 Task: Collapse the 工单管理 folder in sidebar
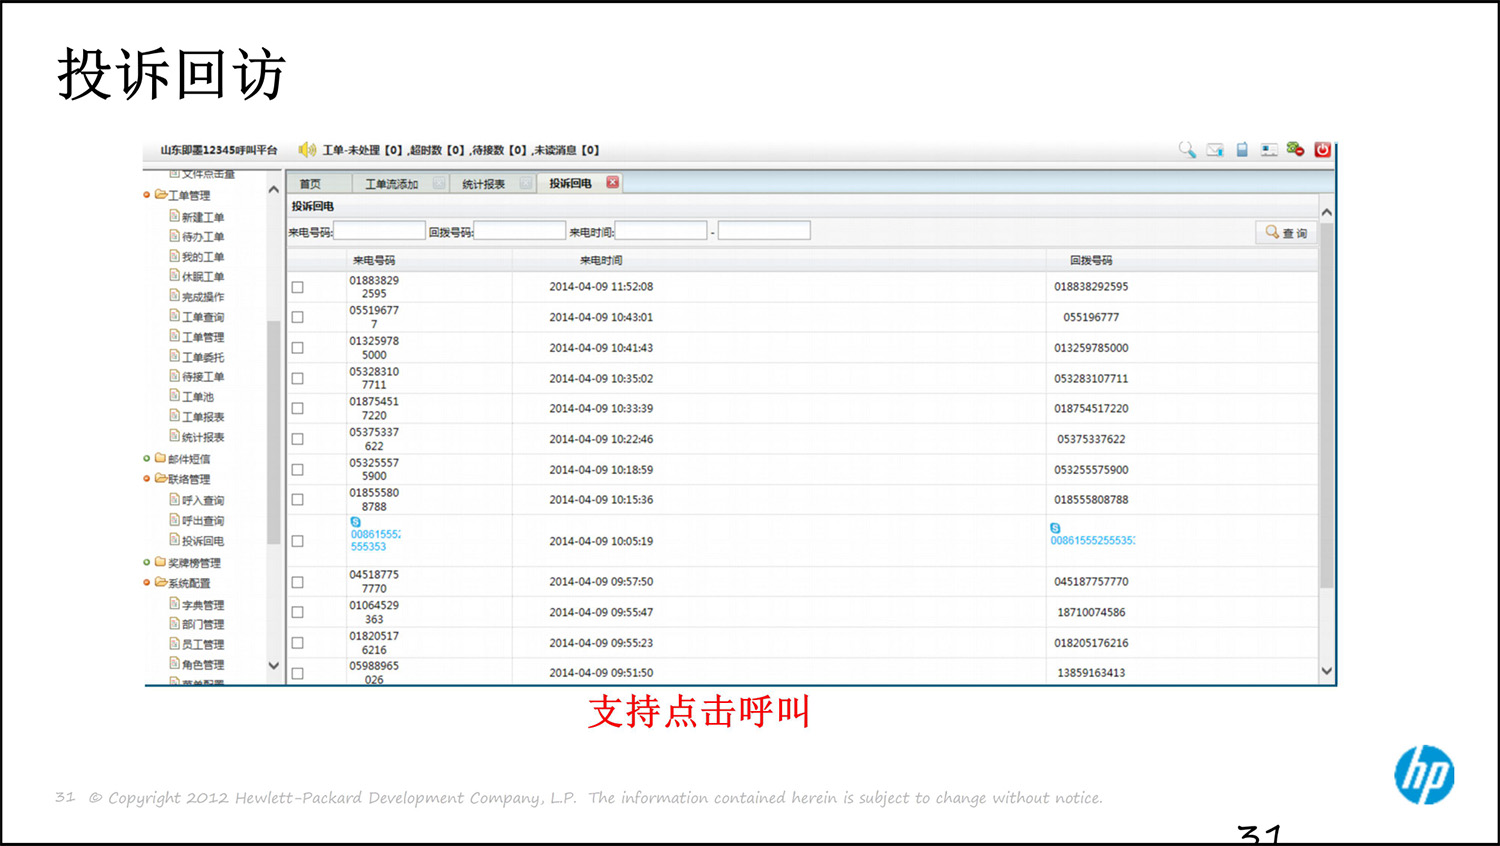click(147, 195)
